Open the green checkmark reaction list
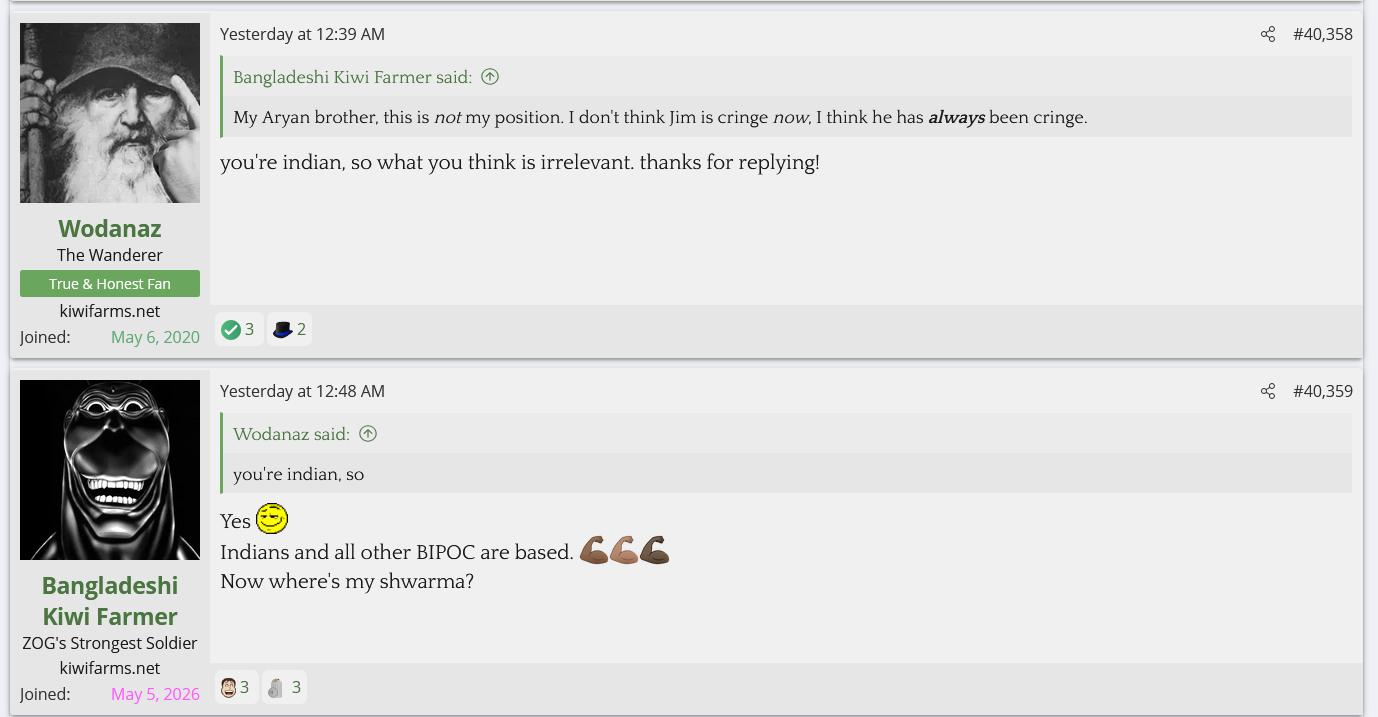Screen dimensions: 1378x717 239,329
